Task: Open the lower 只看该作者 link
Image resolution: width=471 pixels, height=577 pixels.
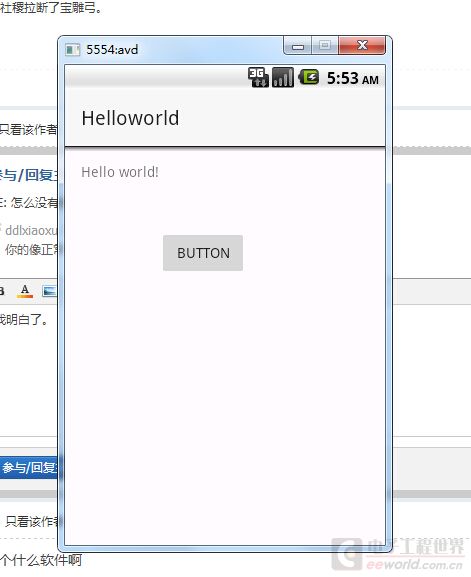Action: pyautogui.click(x=31, y=521)
